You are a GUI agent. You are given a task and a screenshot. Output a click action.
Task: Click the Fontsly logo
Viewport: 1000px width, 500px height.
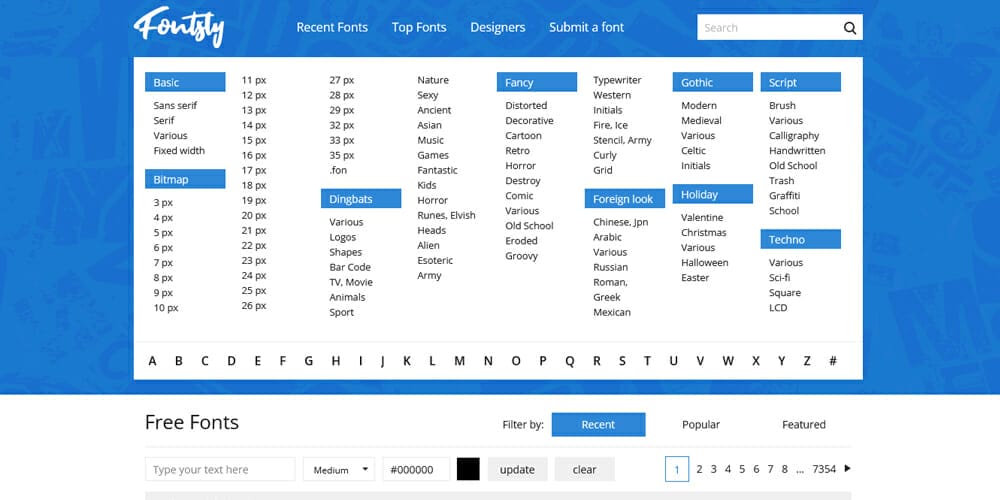point(179,27)
